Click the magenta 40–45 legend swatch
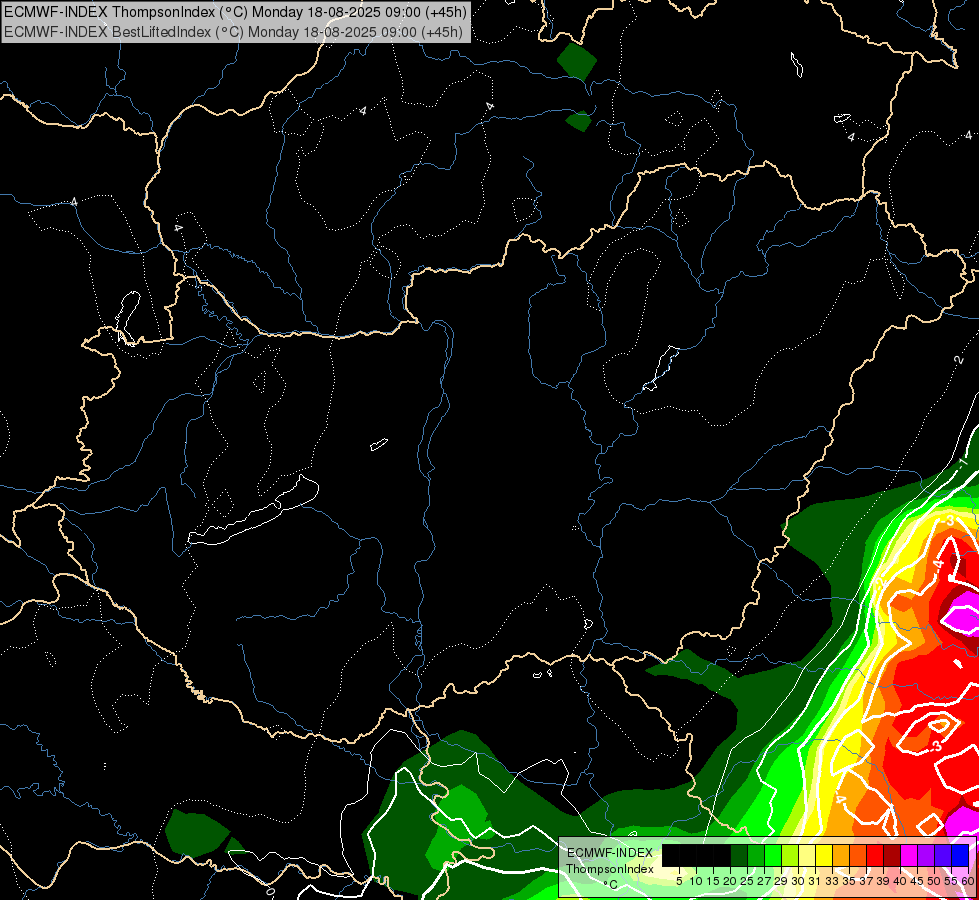 (x=908, y=855)
